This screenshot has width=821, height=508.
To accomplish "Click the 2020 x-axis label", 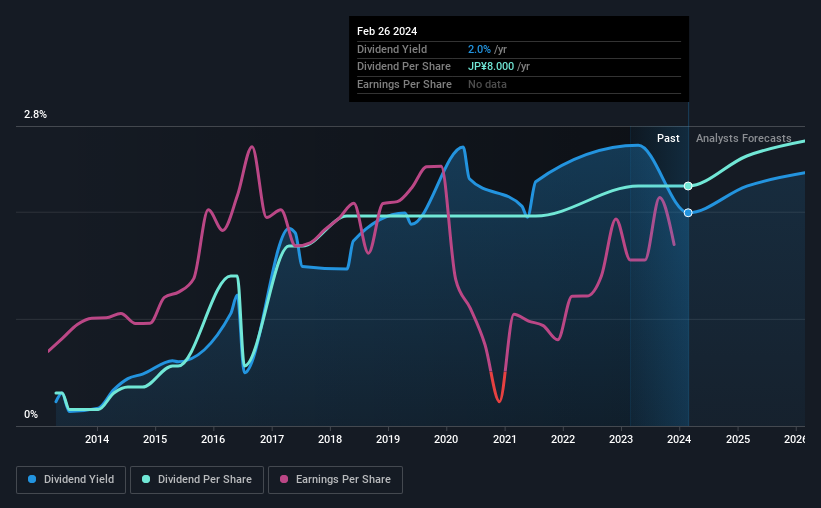I will 446,439.
